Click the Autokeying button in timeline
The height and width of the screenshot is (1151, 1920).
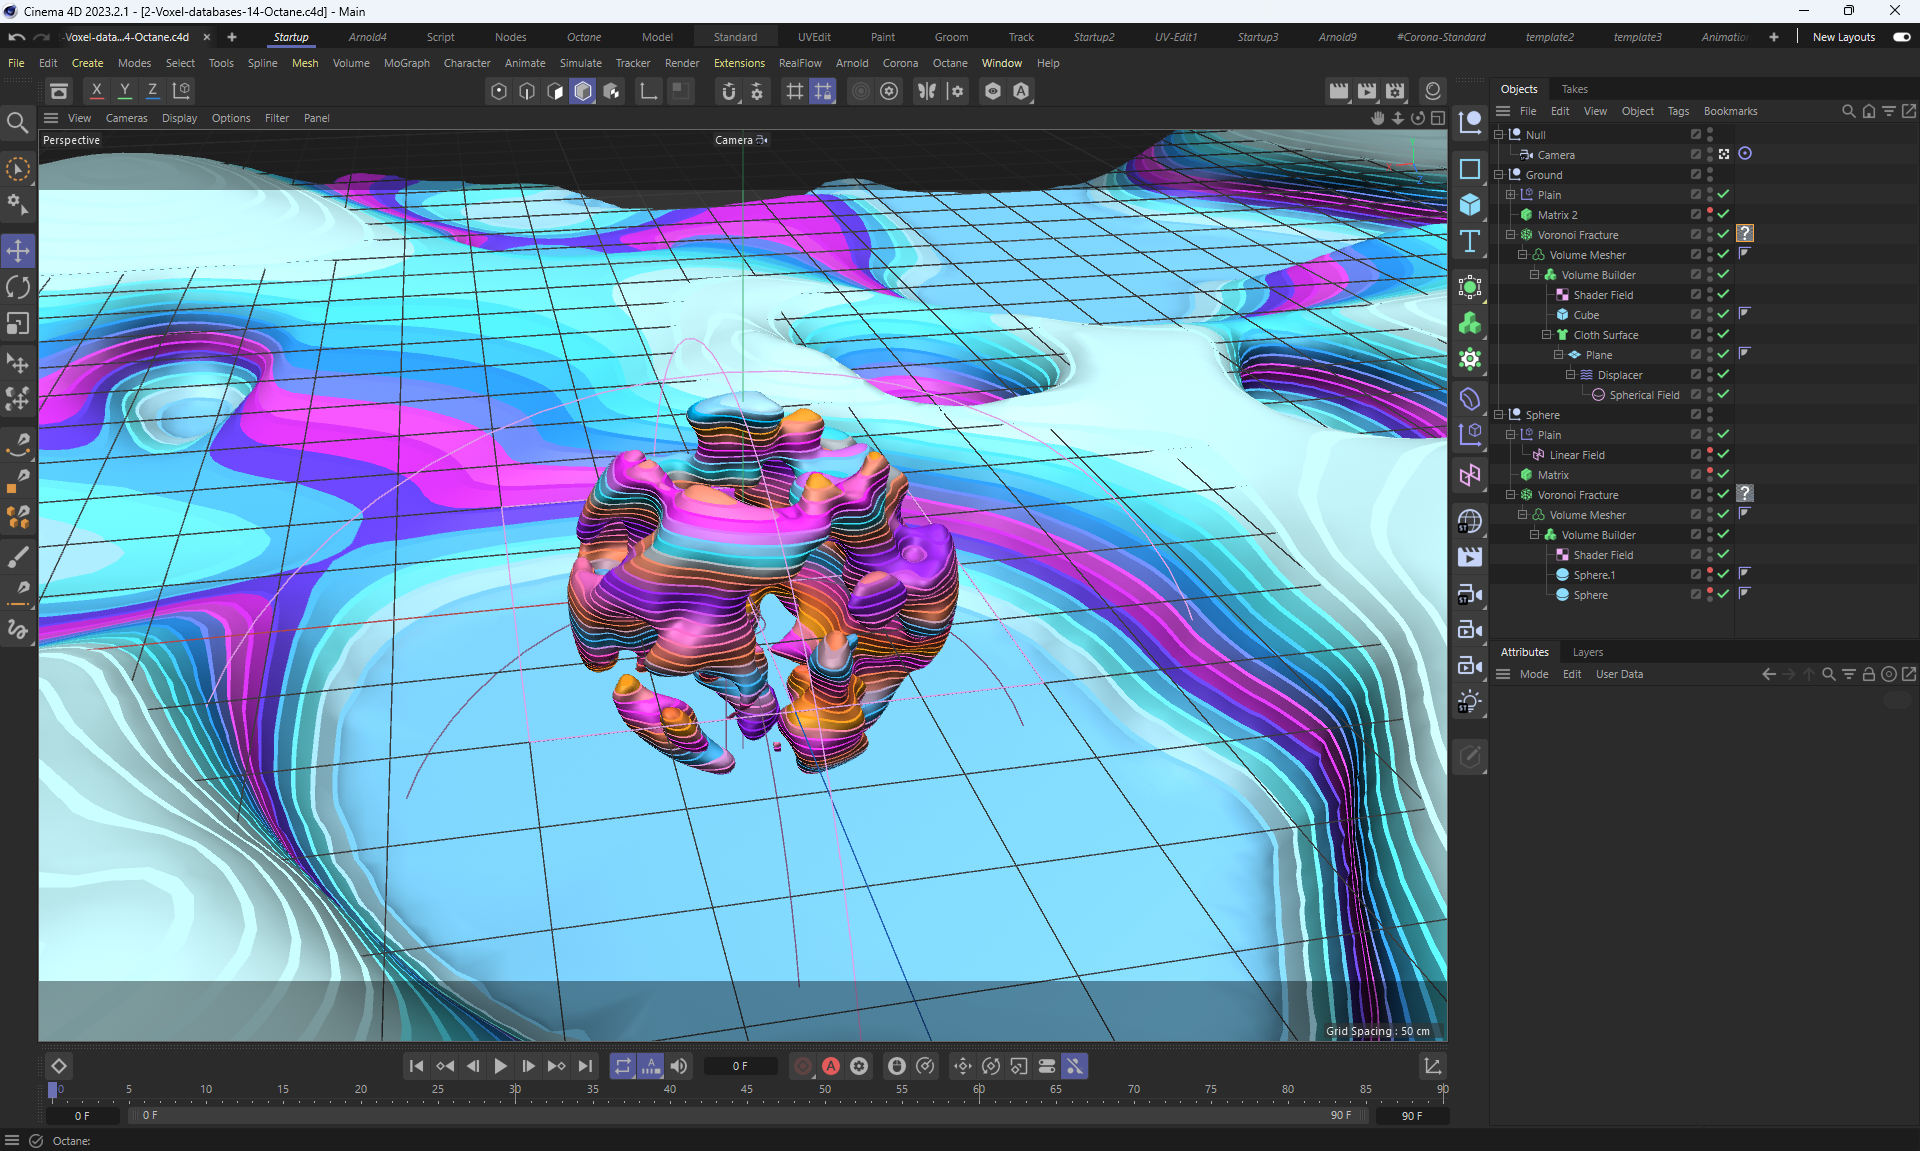(831, 1066)
